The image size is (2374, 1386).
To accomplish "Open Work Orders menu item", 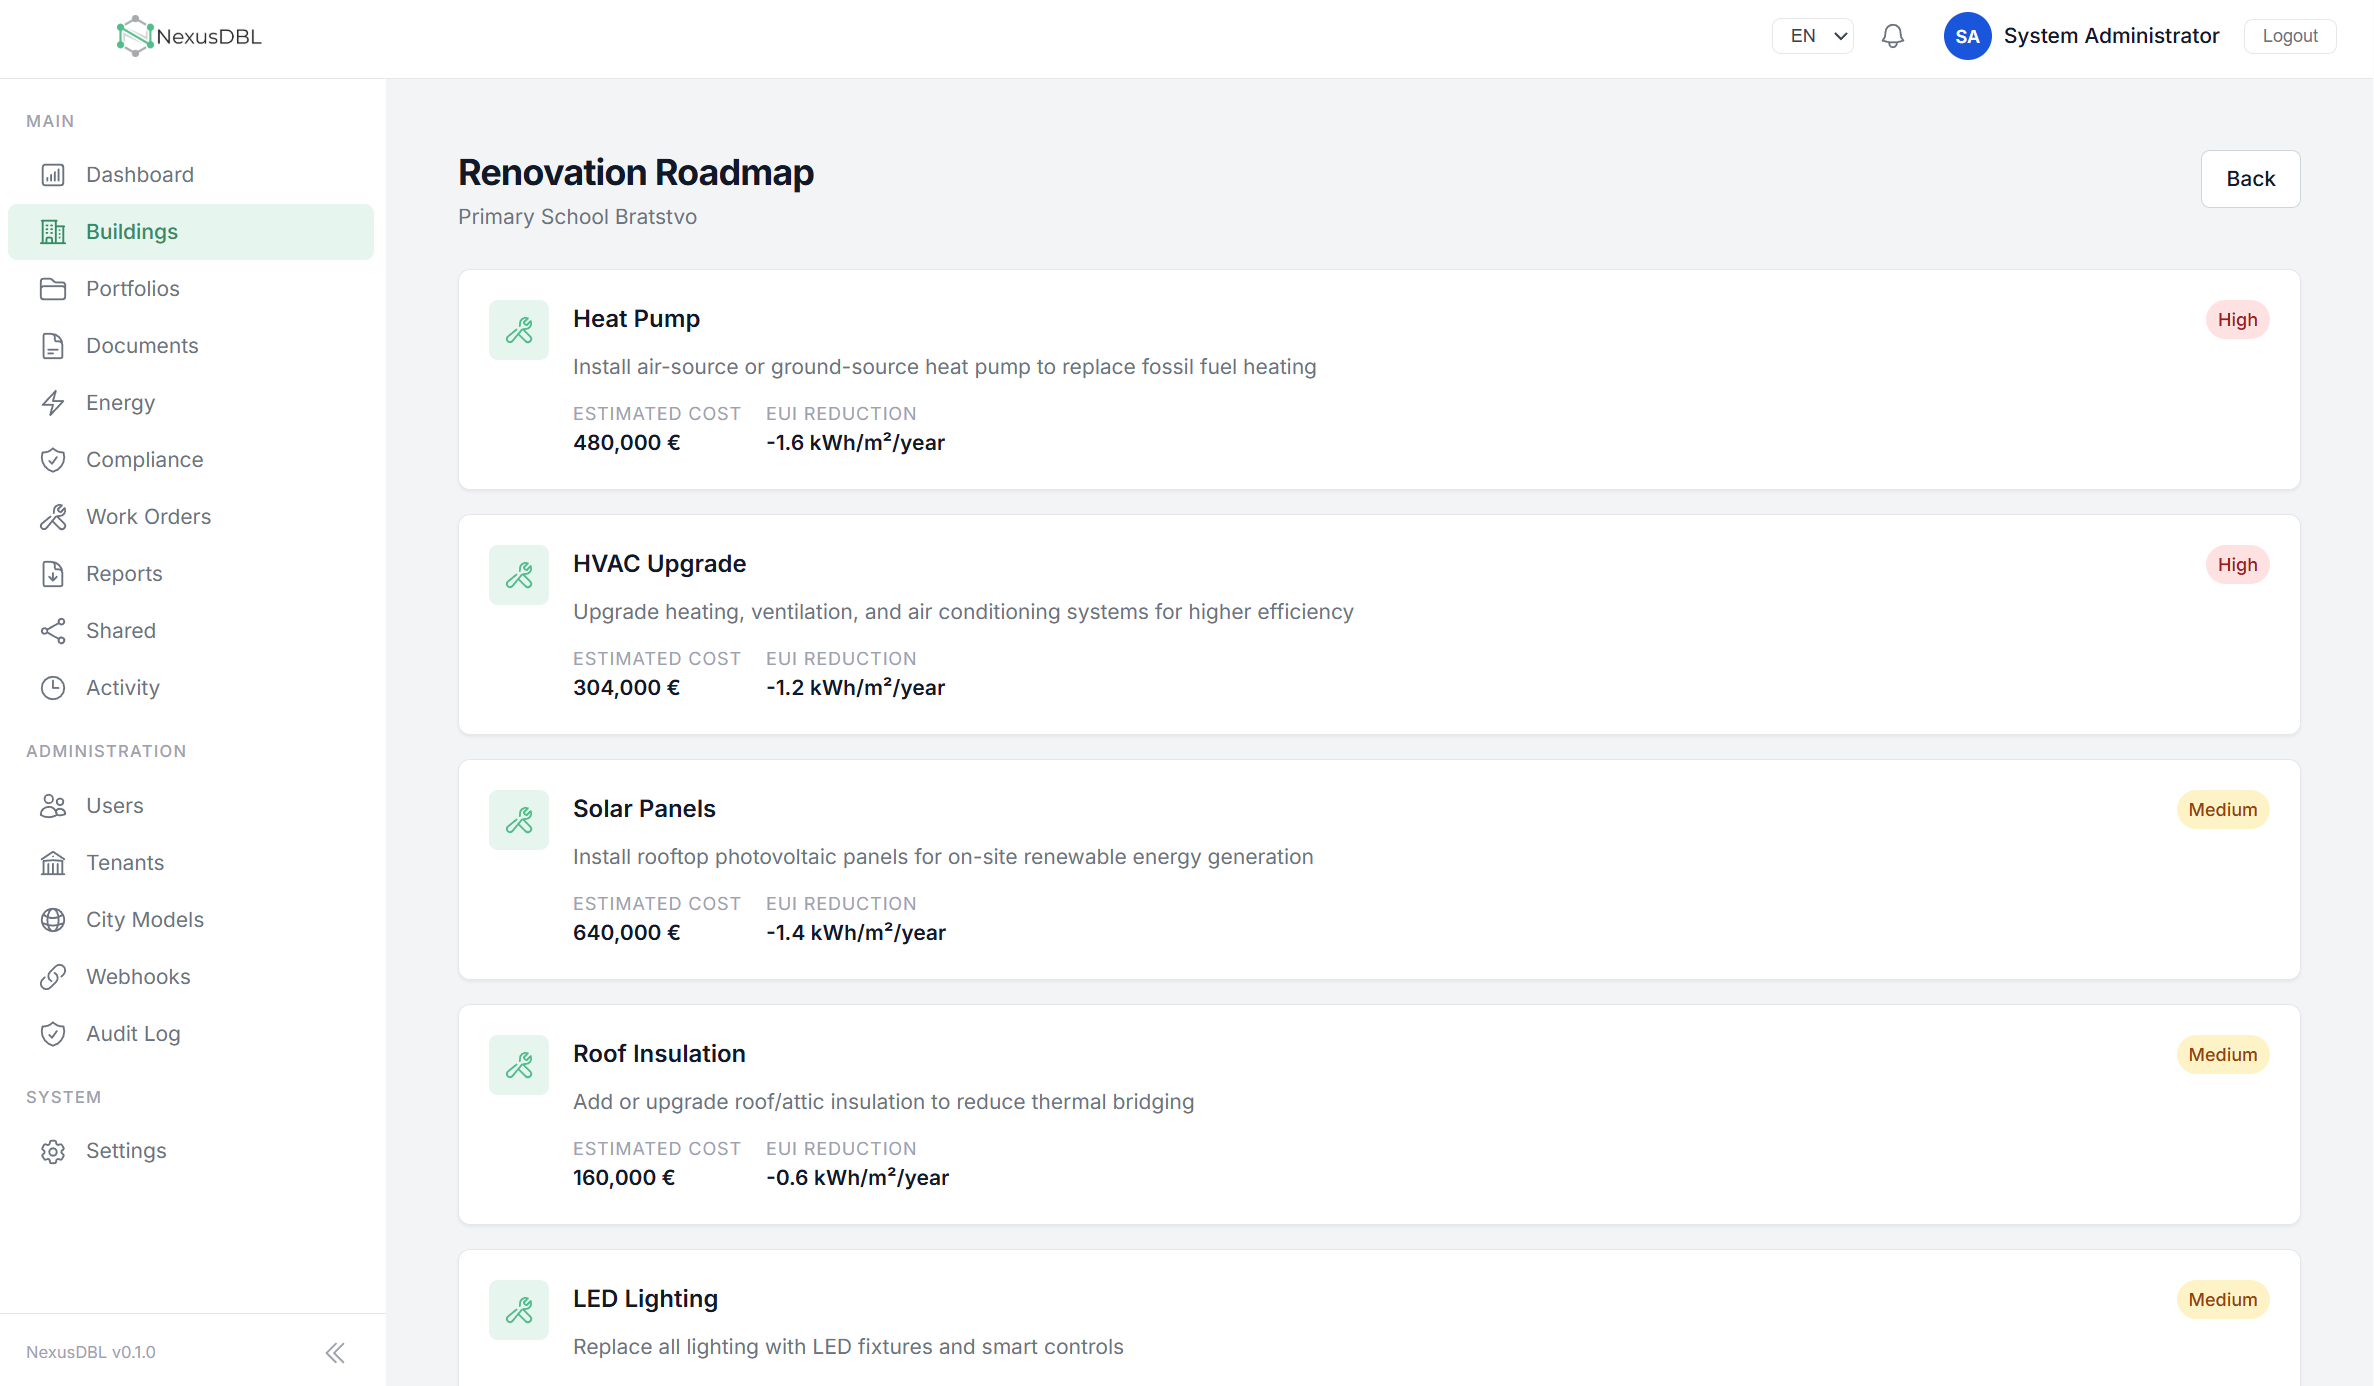I will point(191,517).
